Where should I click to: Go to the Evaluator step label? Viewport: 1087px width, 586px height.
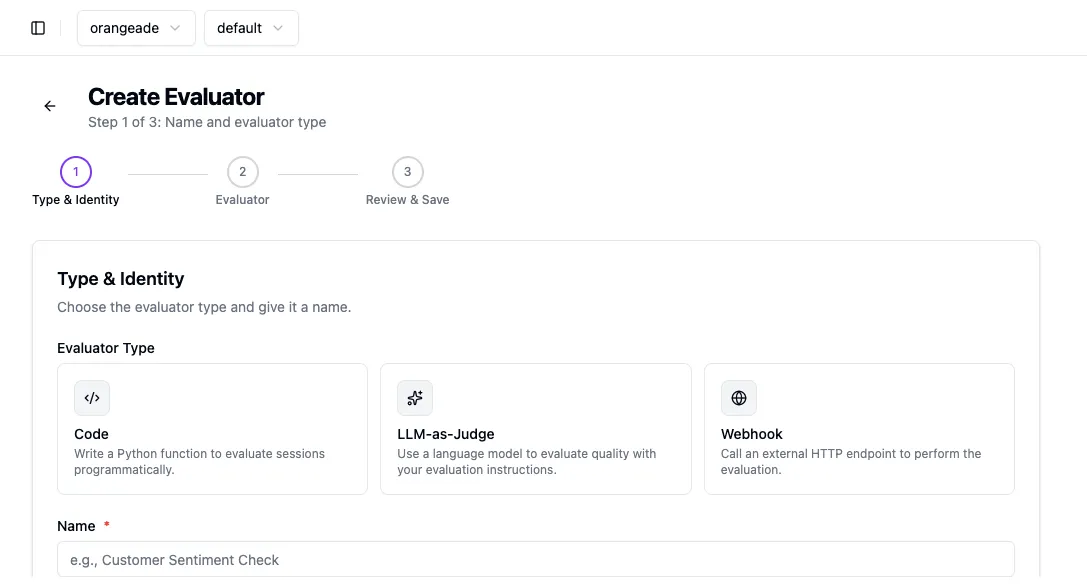242,199
